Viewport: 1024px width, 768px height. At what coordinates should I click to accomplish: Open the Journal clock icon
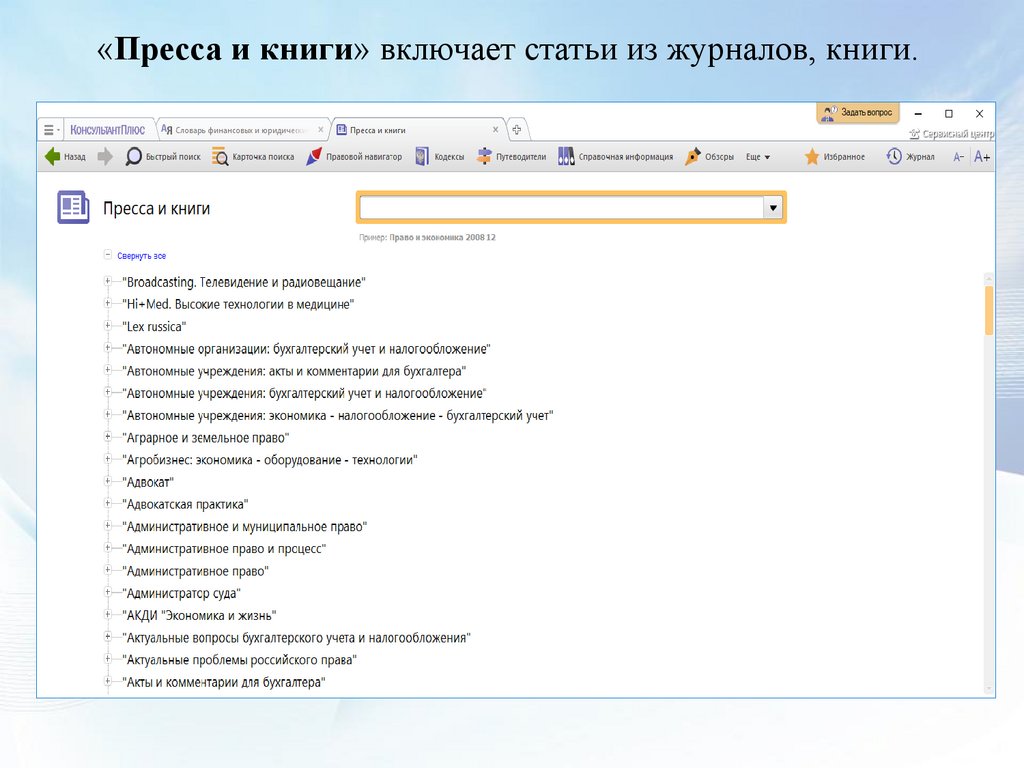(x=894, y=157)
